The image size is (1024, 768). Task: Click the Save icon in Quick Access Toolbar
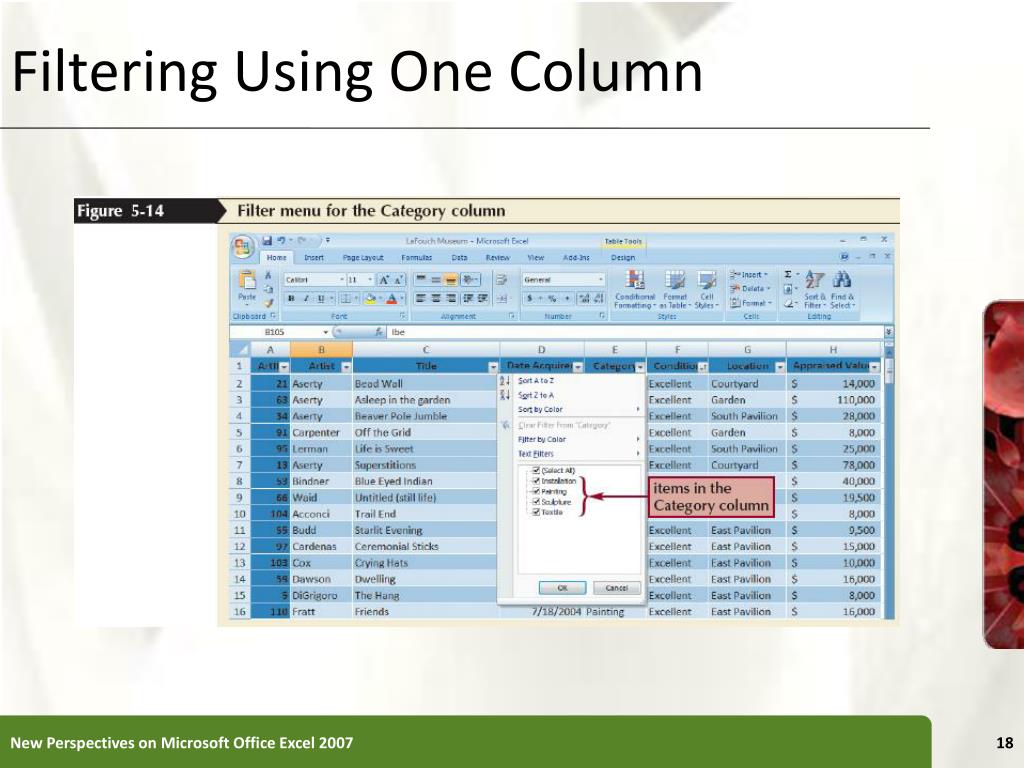pyautogui.click(x=268, y=241)
